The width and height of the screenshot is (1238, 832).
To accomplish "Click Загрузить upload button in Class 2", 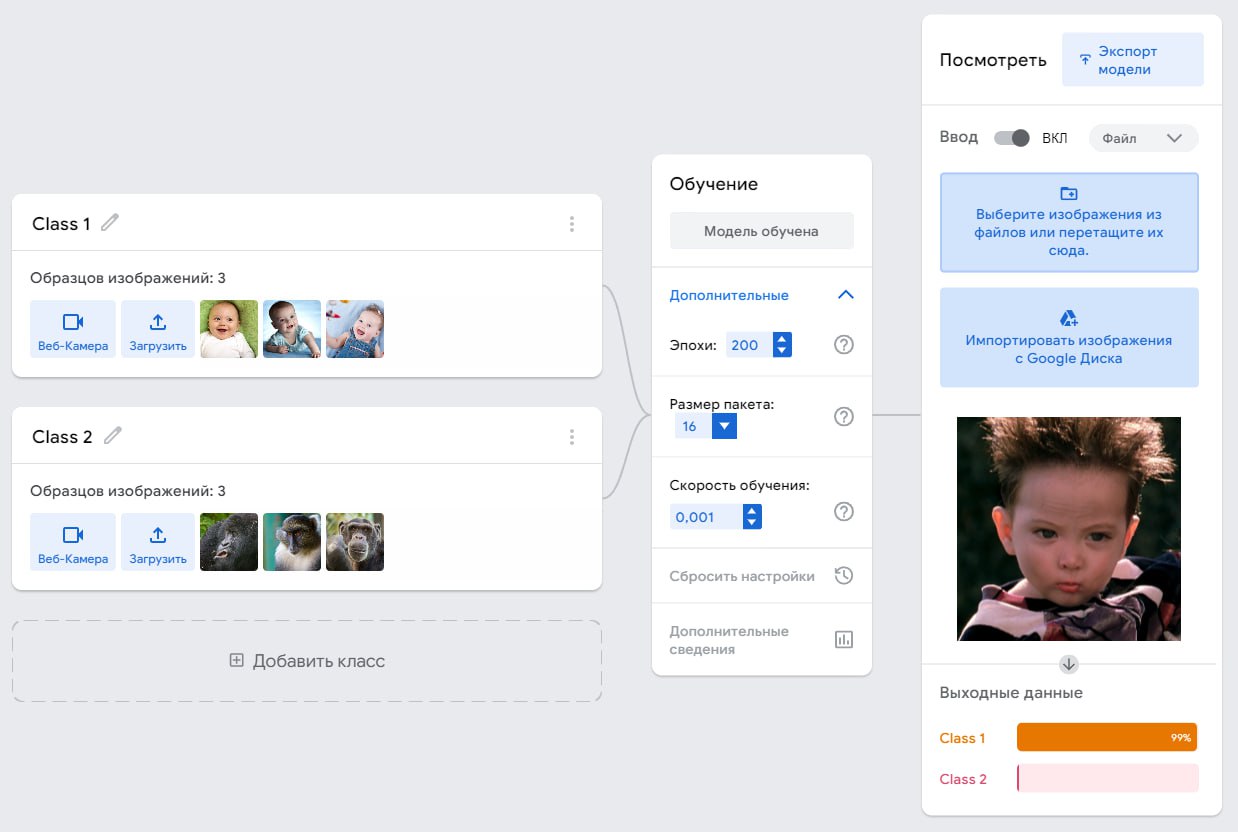I will (x=158, y=542).
